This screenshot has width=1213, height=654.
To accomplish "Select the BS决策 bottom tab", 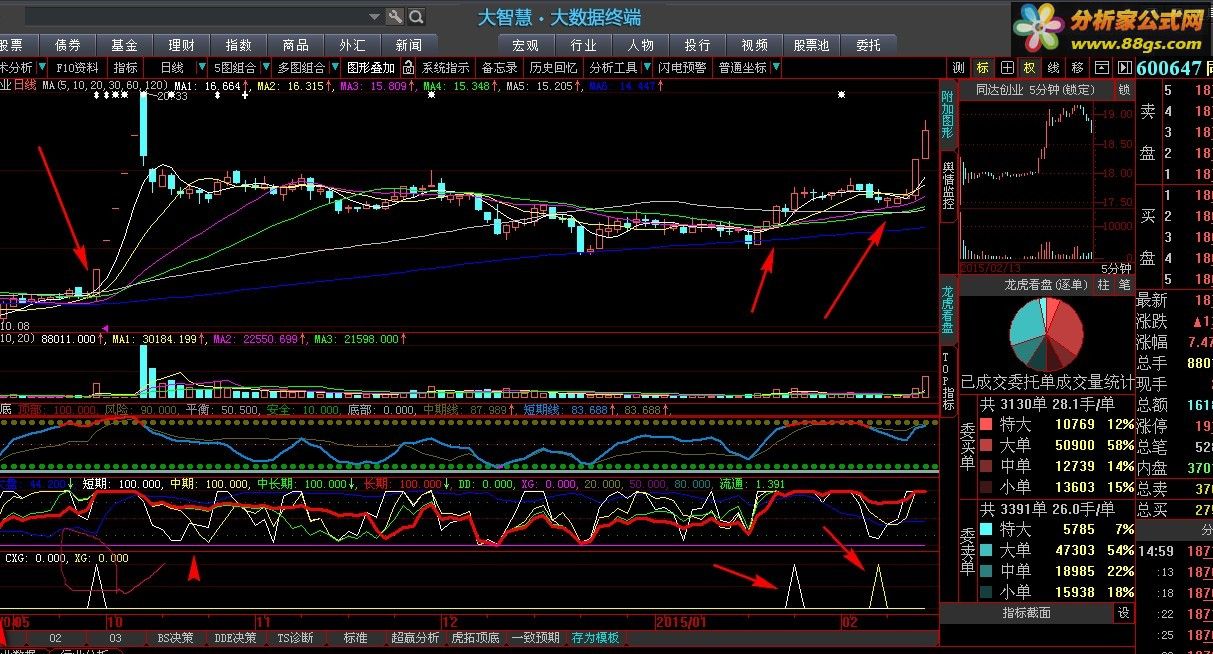I will [176, 638].
